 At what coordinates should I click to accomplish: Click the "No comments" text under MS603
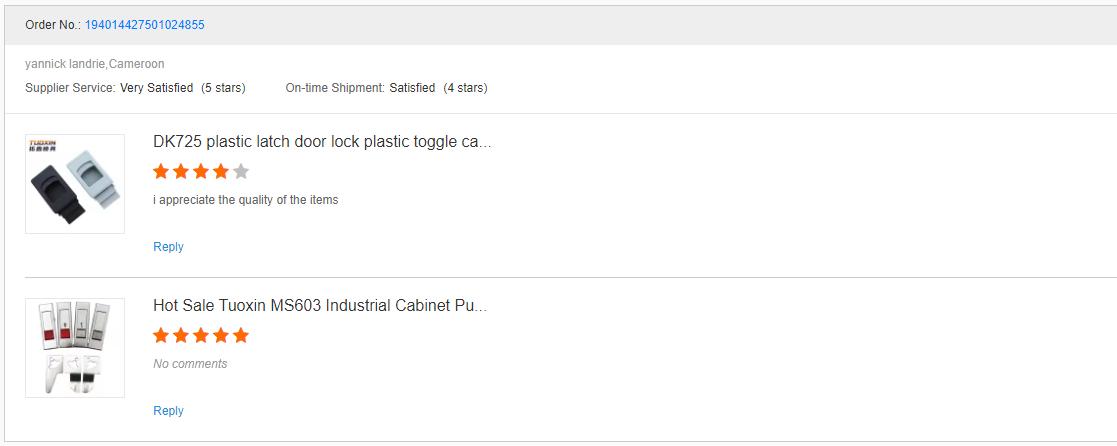point(190,364)
